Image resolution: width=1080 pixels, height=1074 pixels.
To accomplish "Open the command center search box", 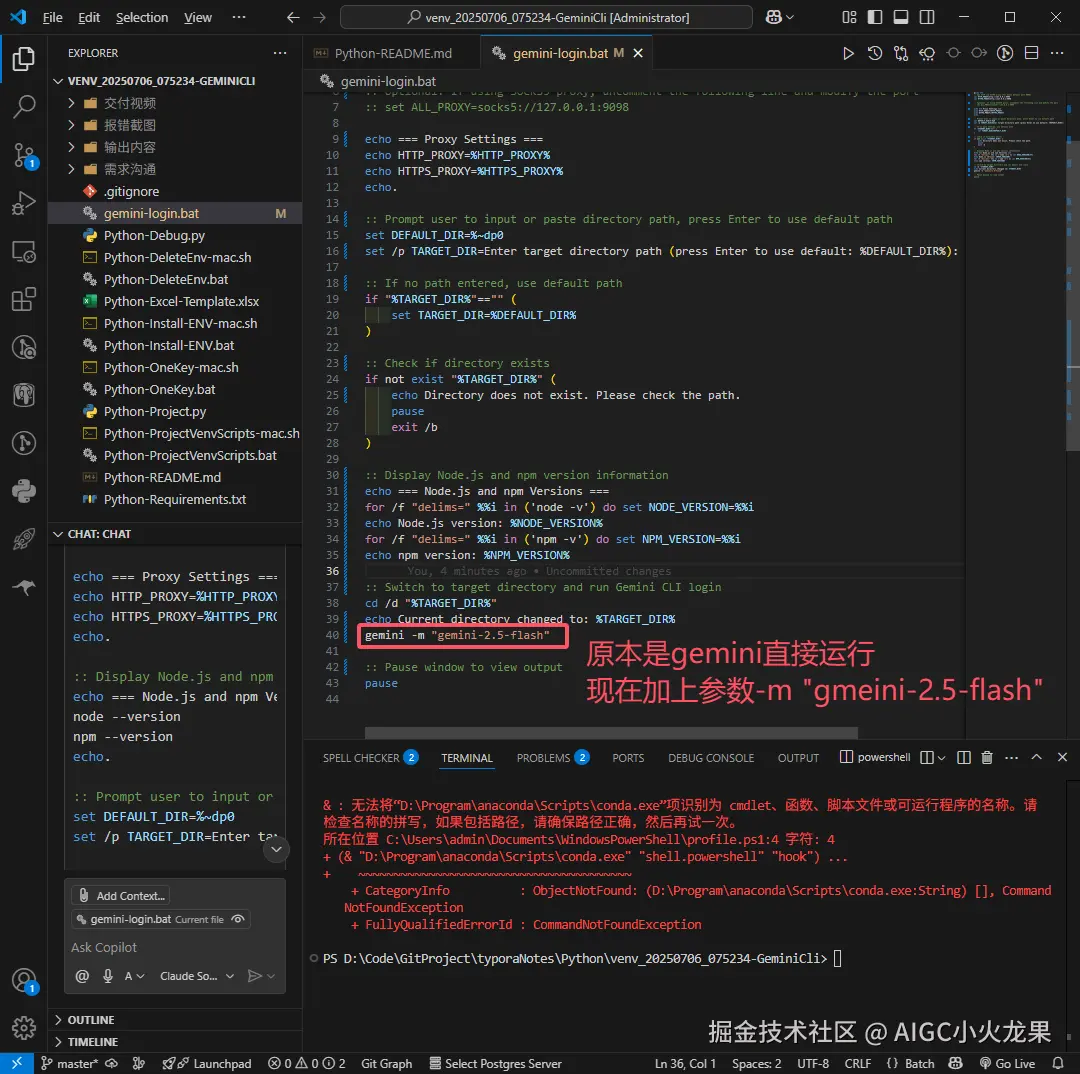I will click(546, 17).
